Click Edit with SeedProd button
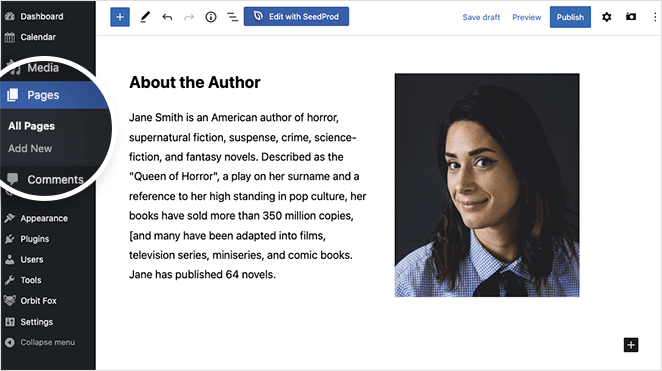The image size is (662, 371). 296,16
